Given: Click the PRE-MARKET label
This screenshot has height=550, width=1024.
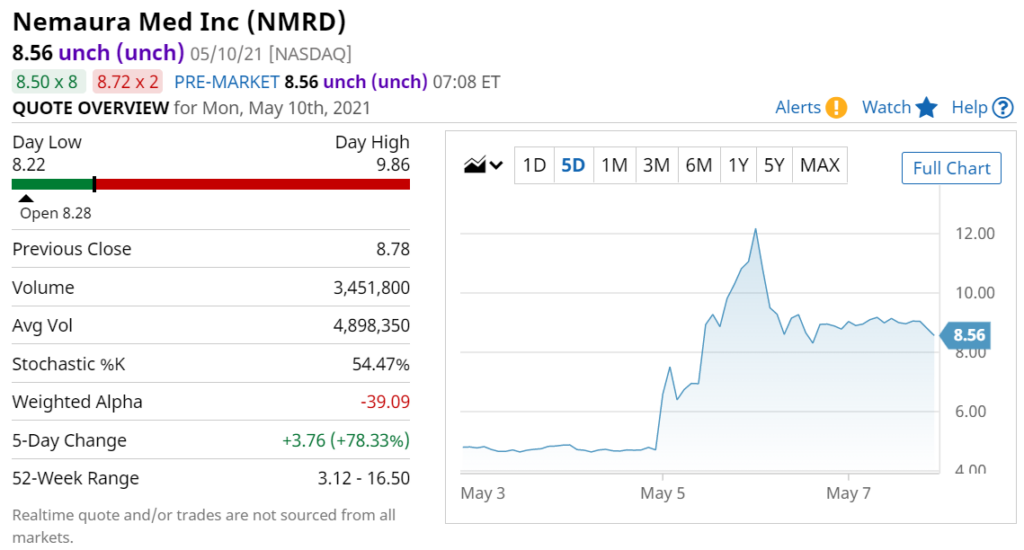Looking at the screenshot, I should click(227, 82).
